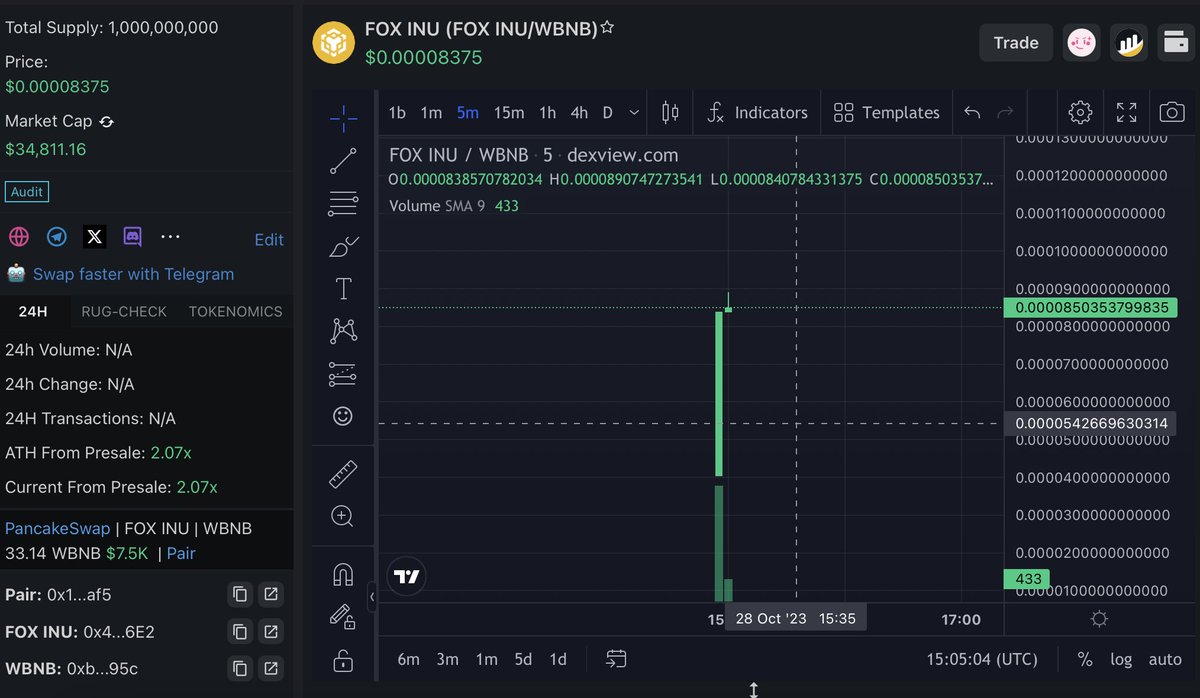The height and width of the screenshot is (698, 1200).
Task: Switch to the RUG-CHECK tab
Action: click(x=124, y=312)
